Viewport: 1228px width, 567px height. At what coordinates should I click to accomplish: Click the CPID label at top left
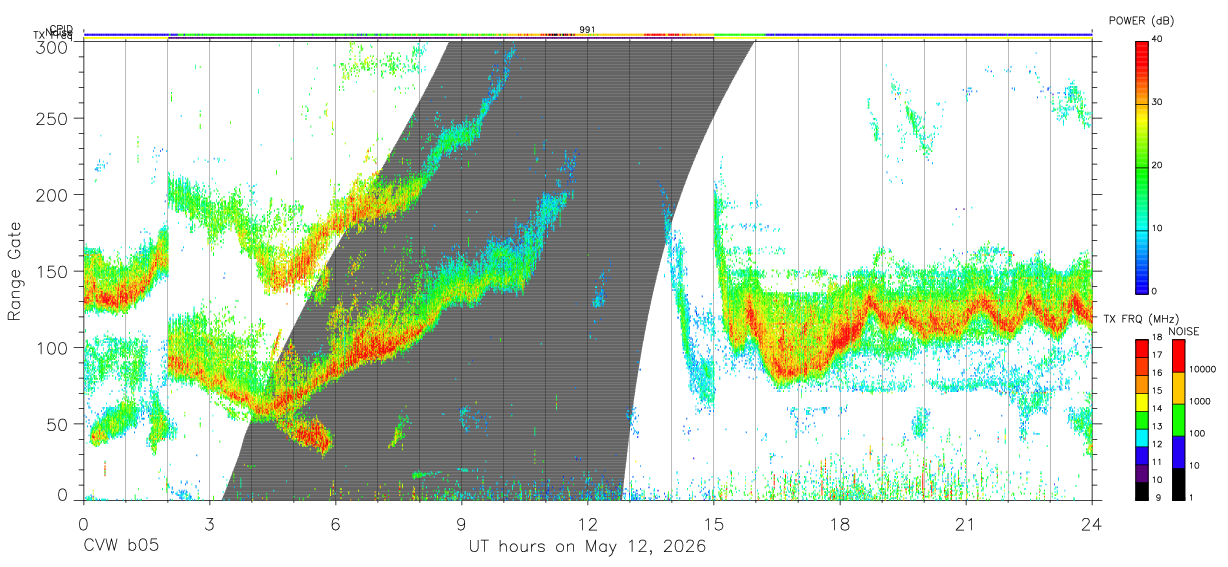61,28
